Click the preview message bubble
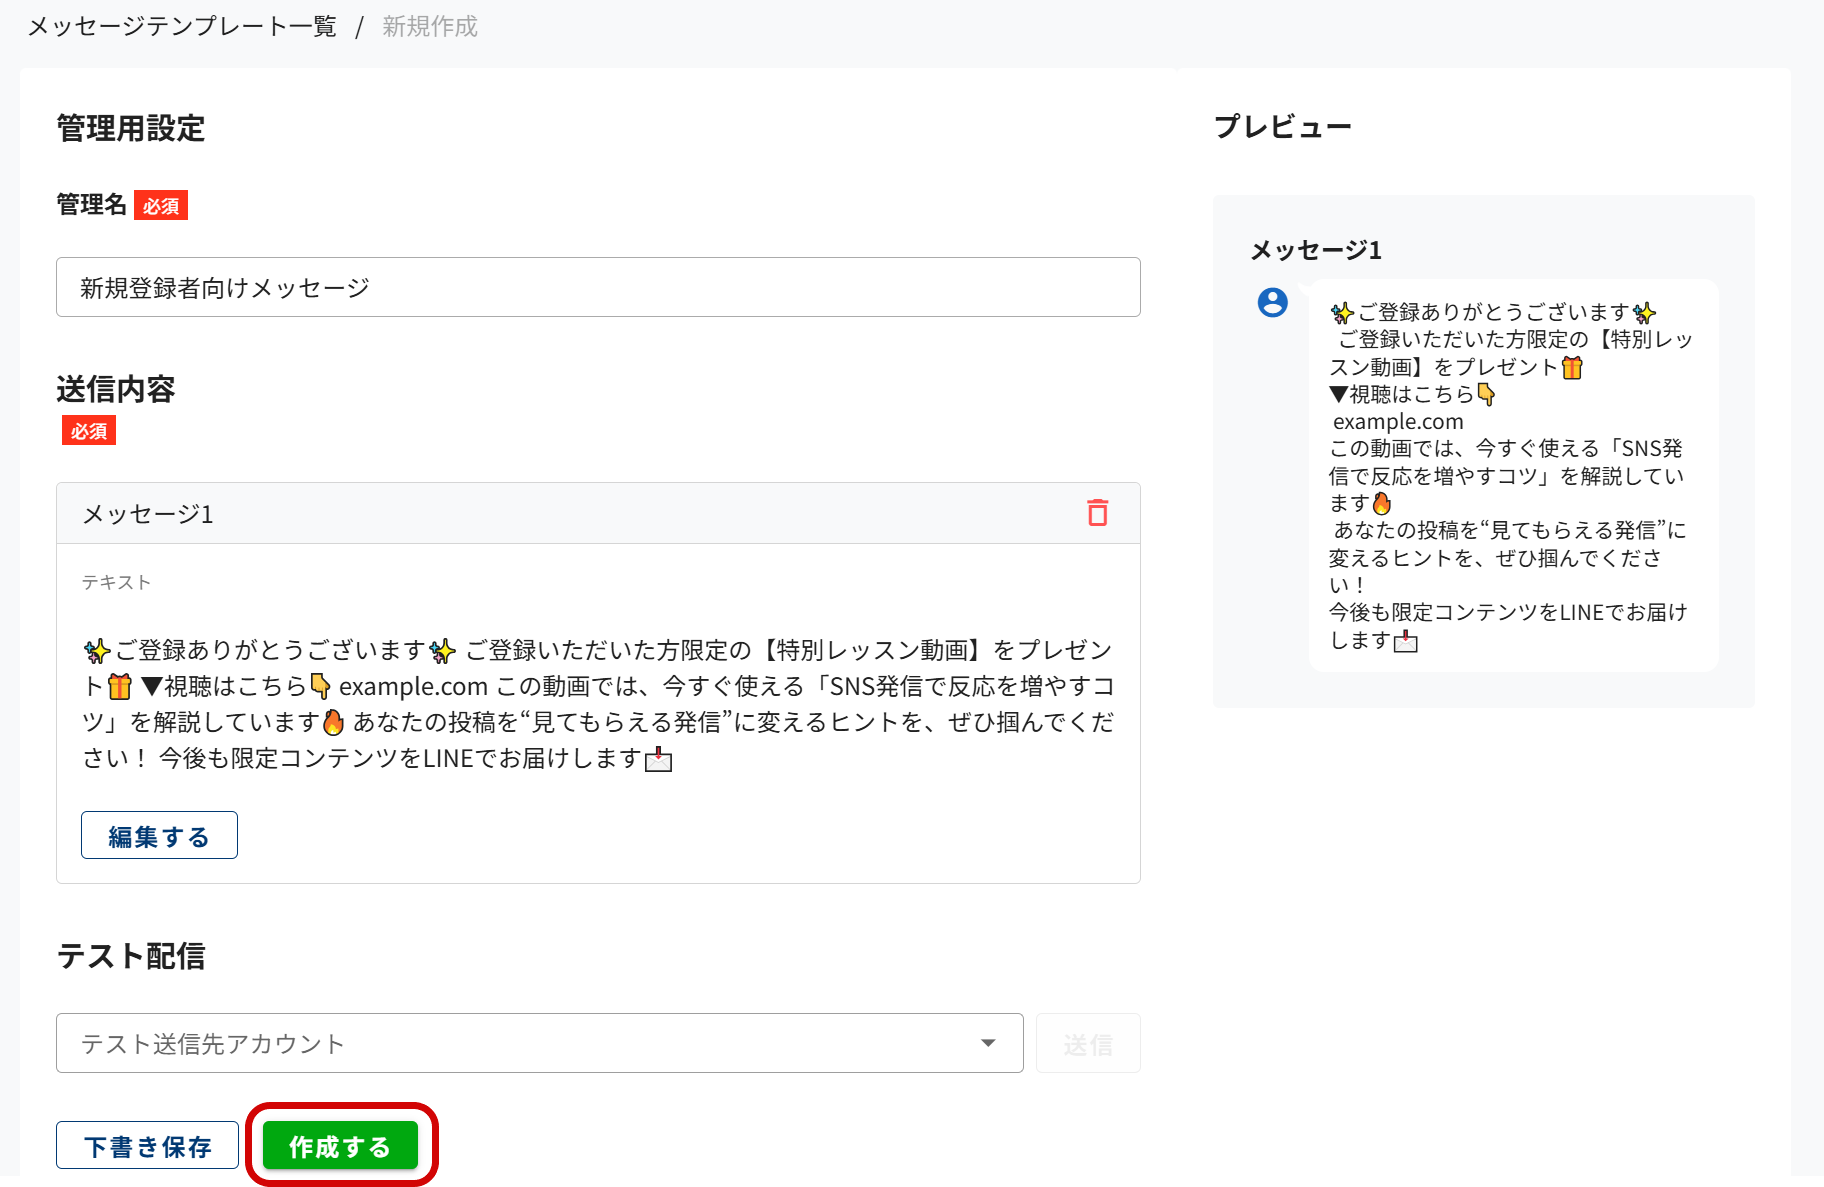 [x=1512, y=476]
